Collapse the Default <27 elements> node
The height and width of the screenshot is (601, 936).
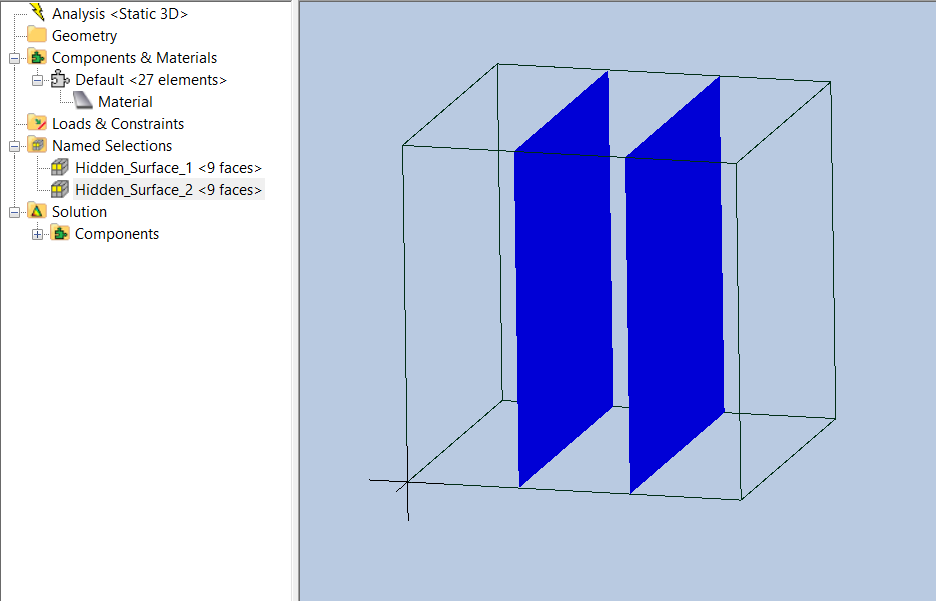[37, 81]
